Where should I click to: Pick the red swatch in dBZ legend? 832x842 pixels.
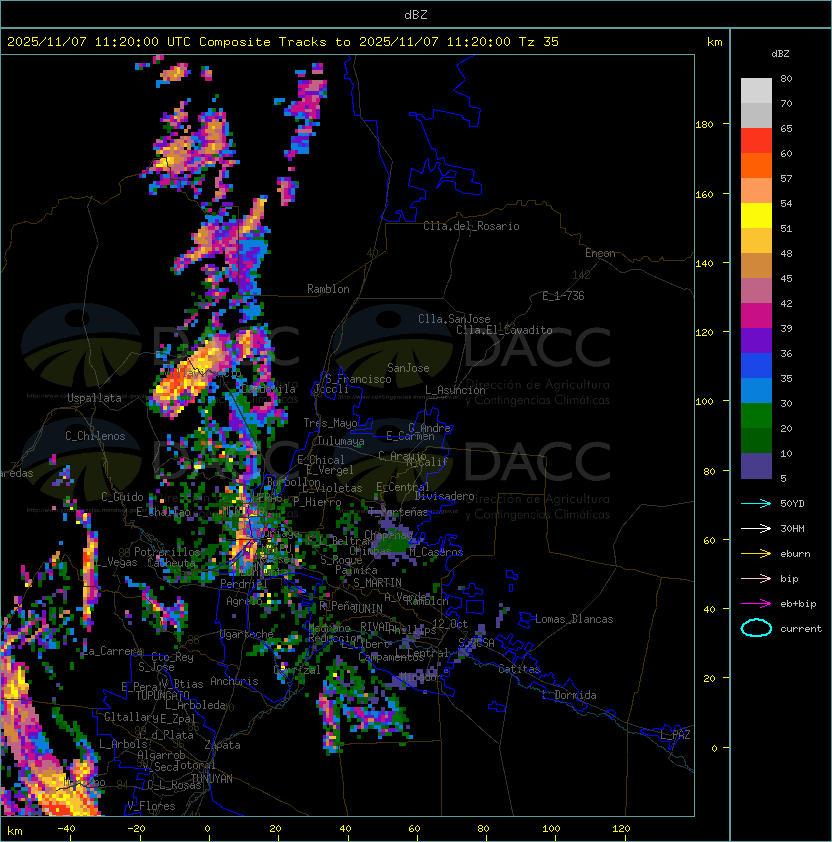(756, 141)
